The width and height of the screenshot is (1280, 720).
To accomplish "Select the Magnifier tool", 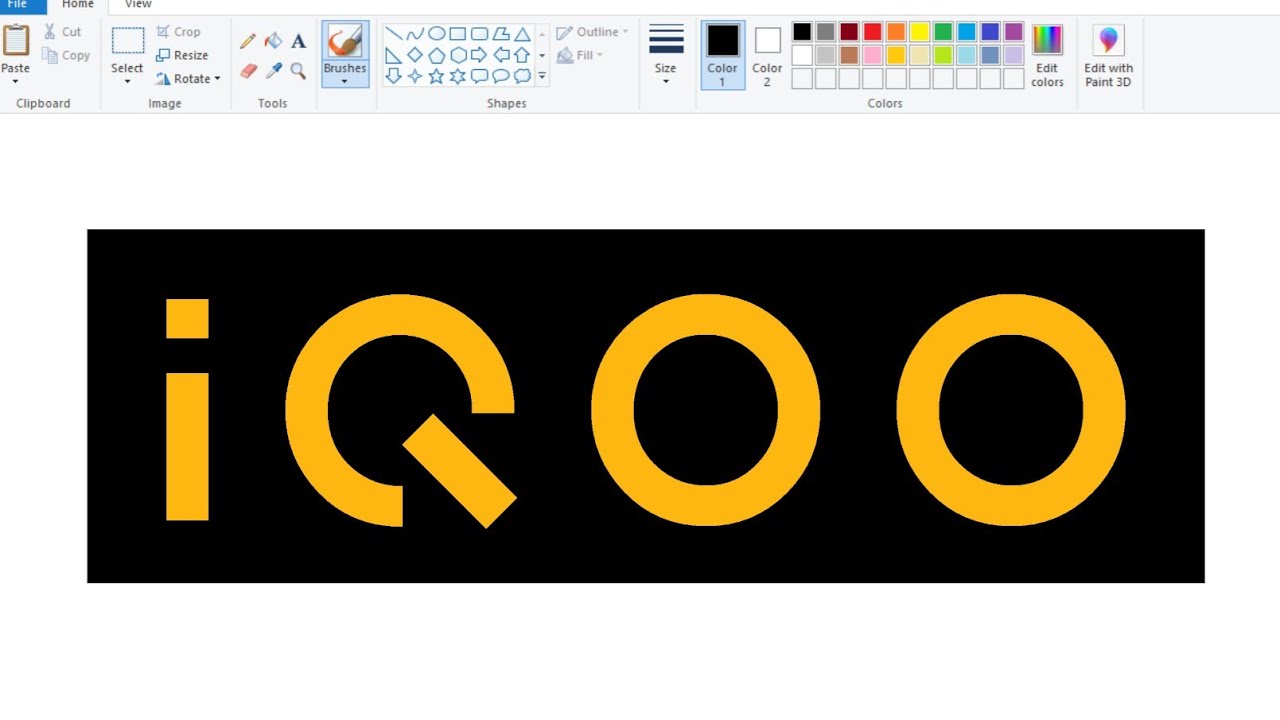I will click(x=298, y=71).
